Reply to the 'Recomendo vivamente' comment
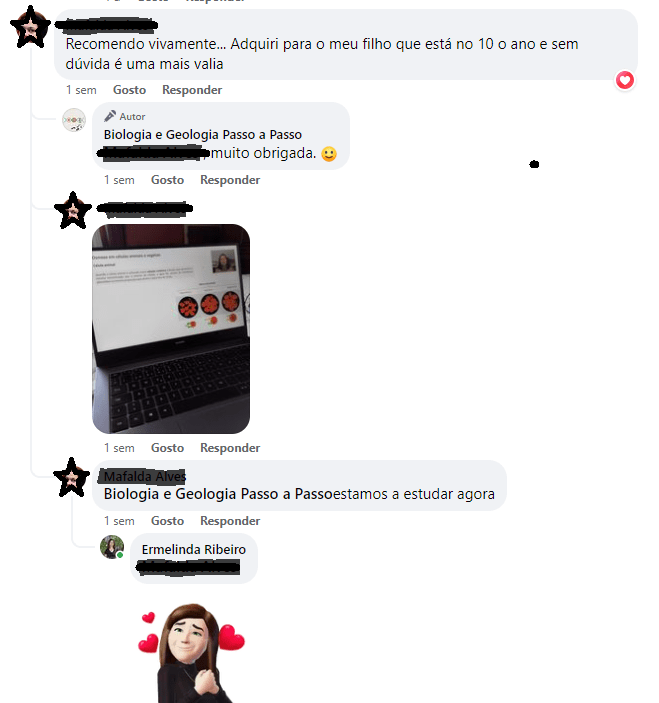The image size is (659, 703). pyautogui.click(x=192, y=90)
